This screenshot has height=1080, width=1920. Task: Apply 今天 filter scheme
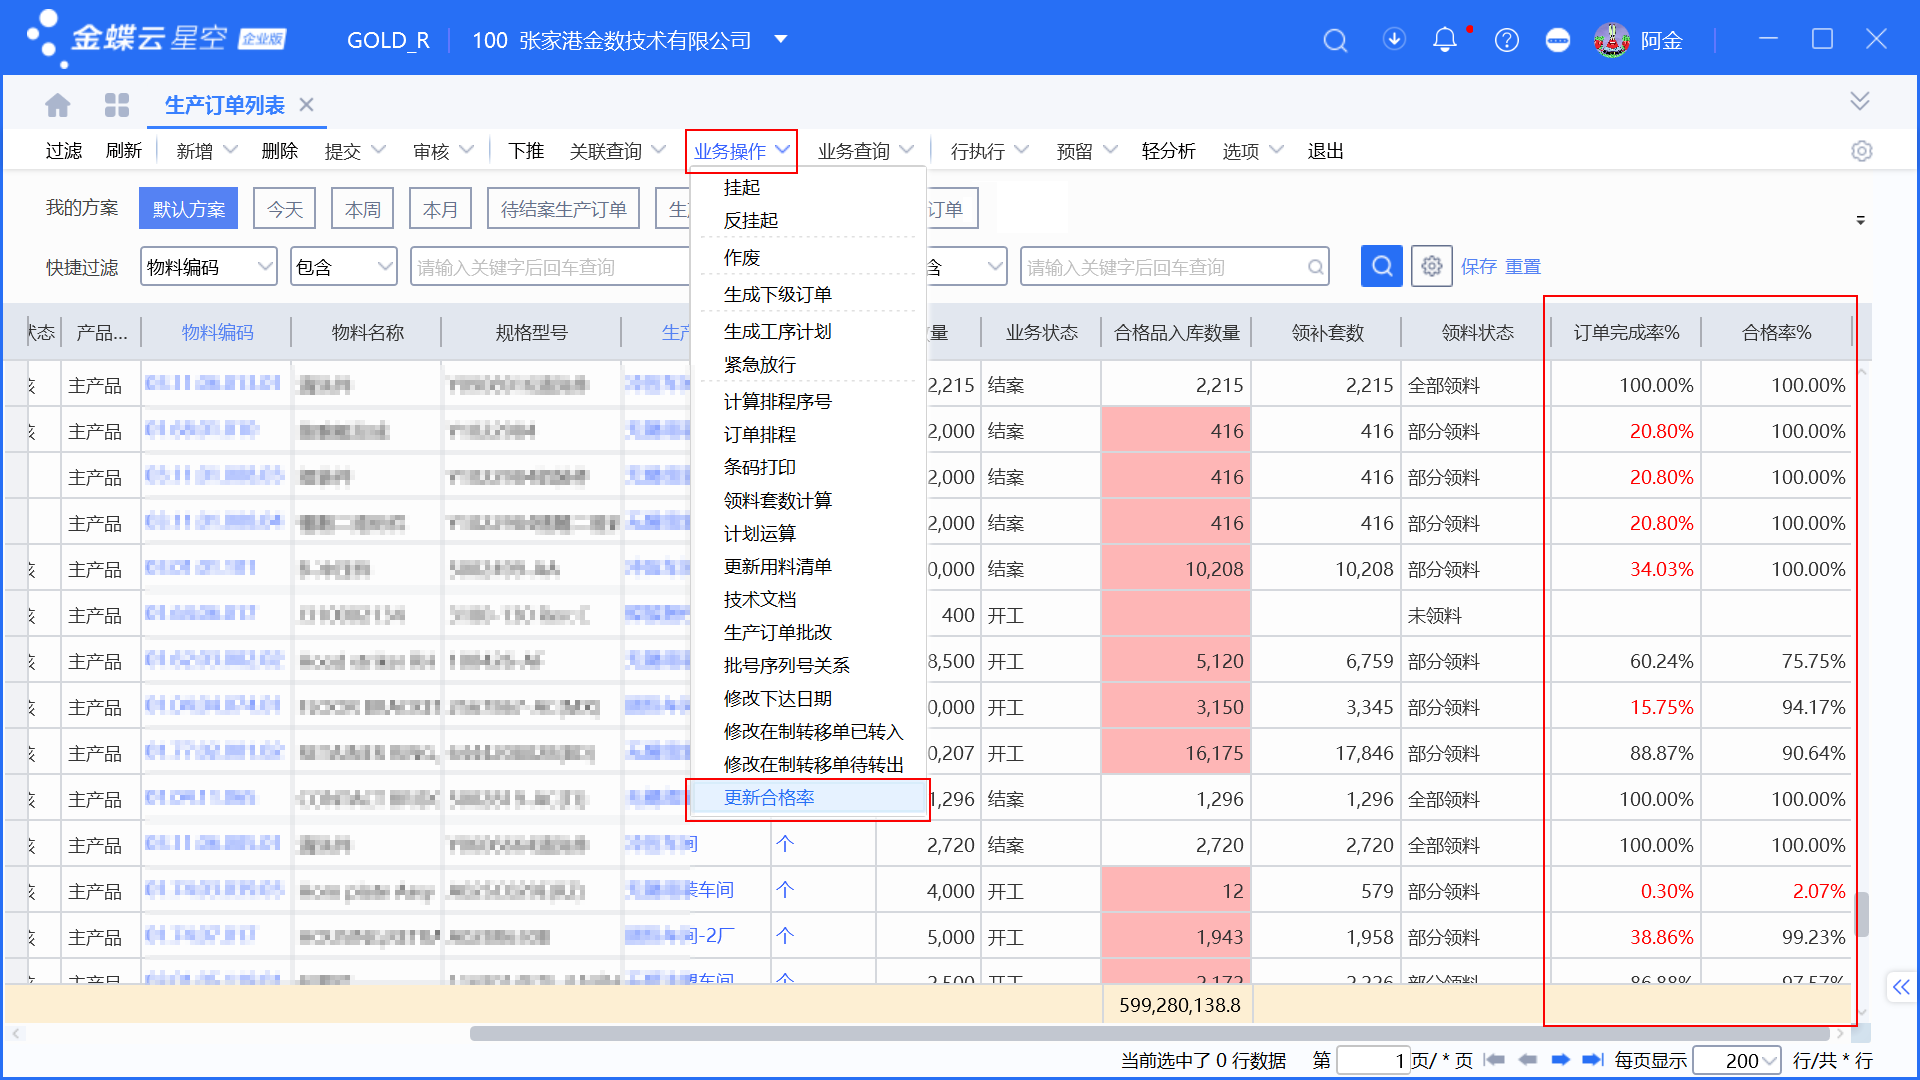pos(285,209)
